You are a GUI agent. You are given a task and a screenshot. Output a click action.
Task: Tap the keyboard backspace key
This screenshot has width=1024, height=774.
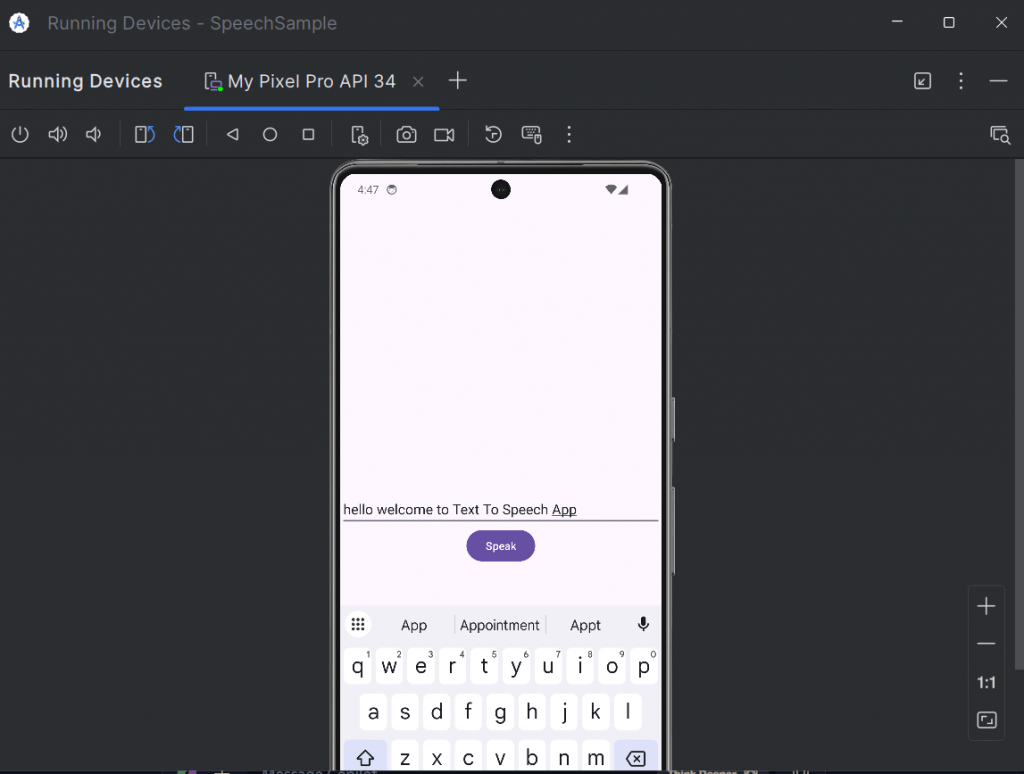pos(636,758)
